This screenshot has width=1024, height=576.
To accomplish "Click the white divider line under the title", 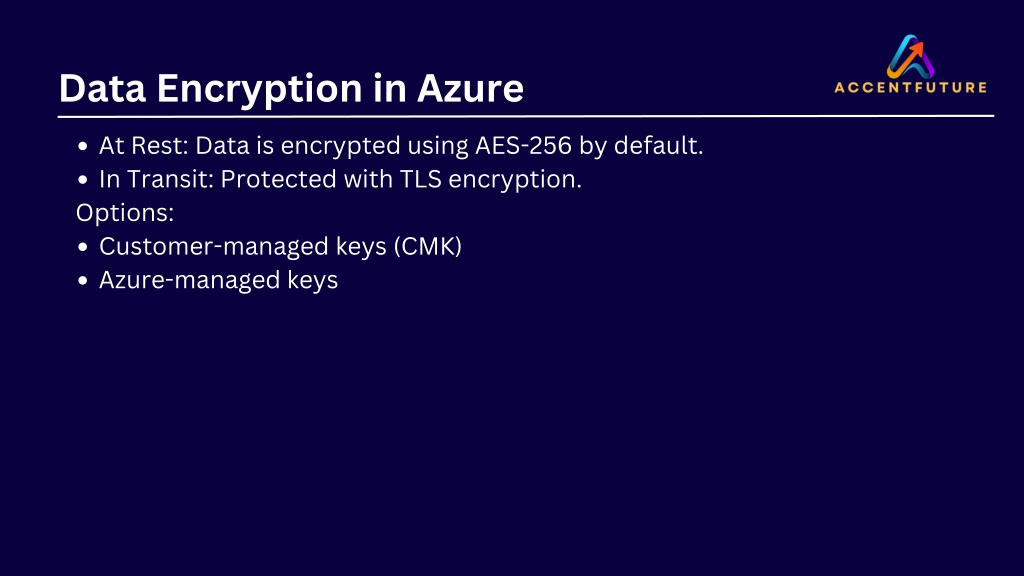I will coord(526,116).
